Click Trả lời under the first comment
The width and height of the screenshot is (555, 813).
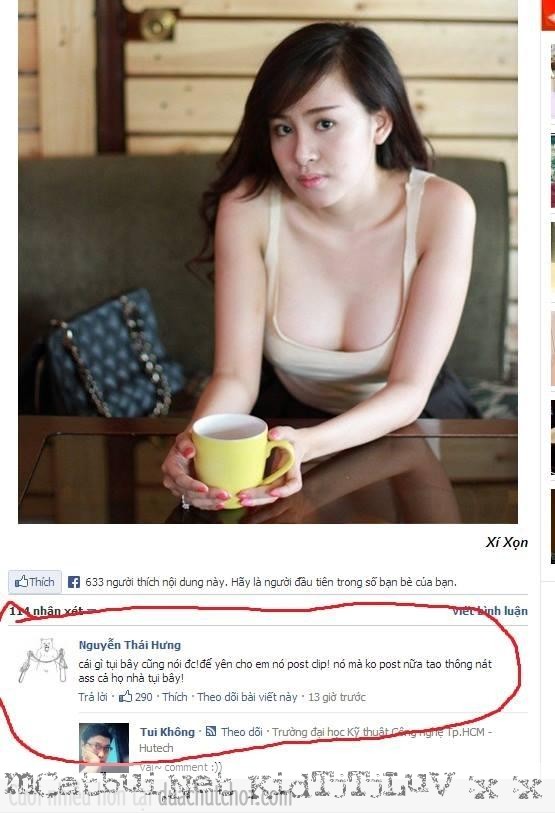93,697
